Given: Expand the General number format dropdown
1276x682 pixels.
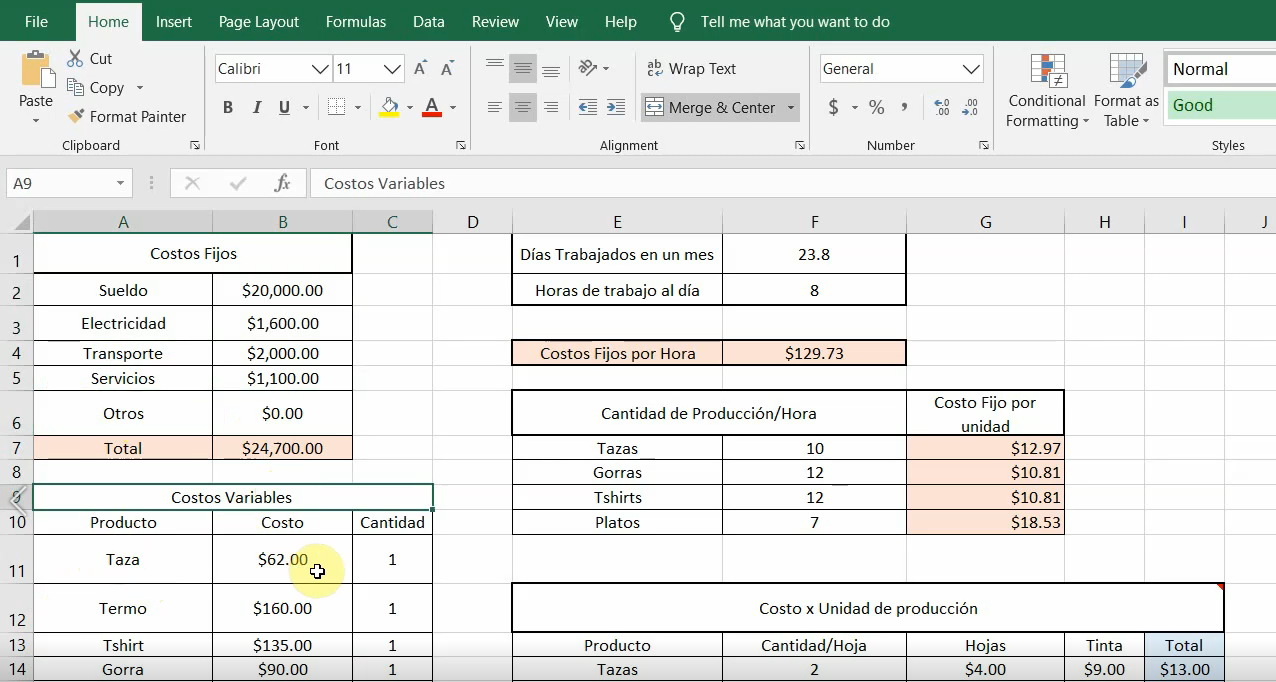Looking at the screenshot, I should [970, 69].
